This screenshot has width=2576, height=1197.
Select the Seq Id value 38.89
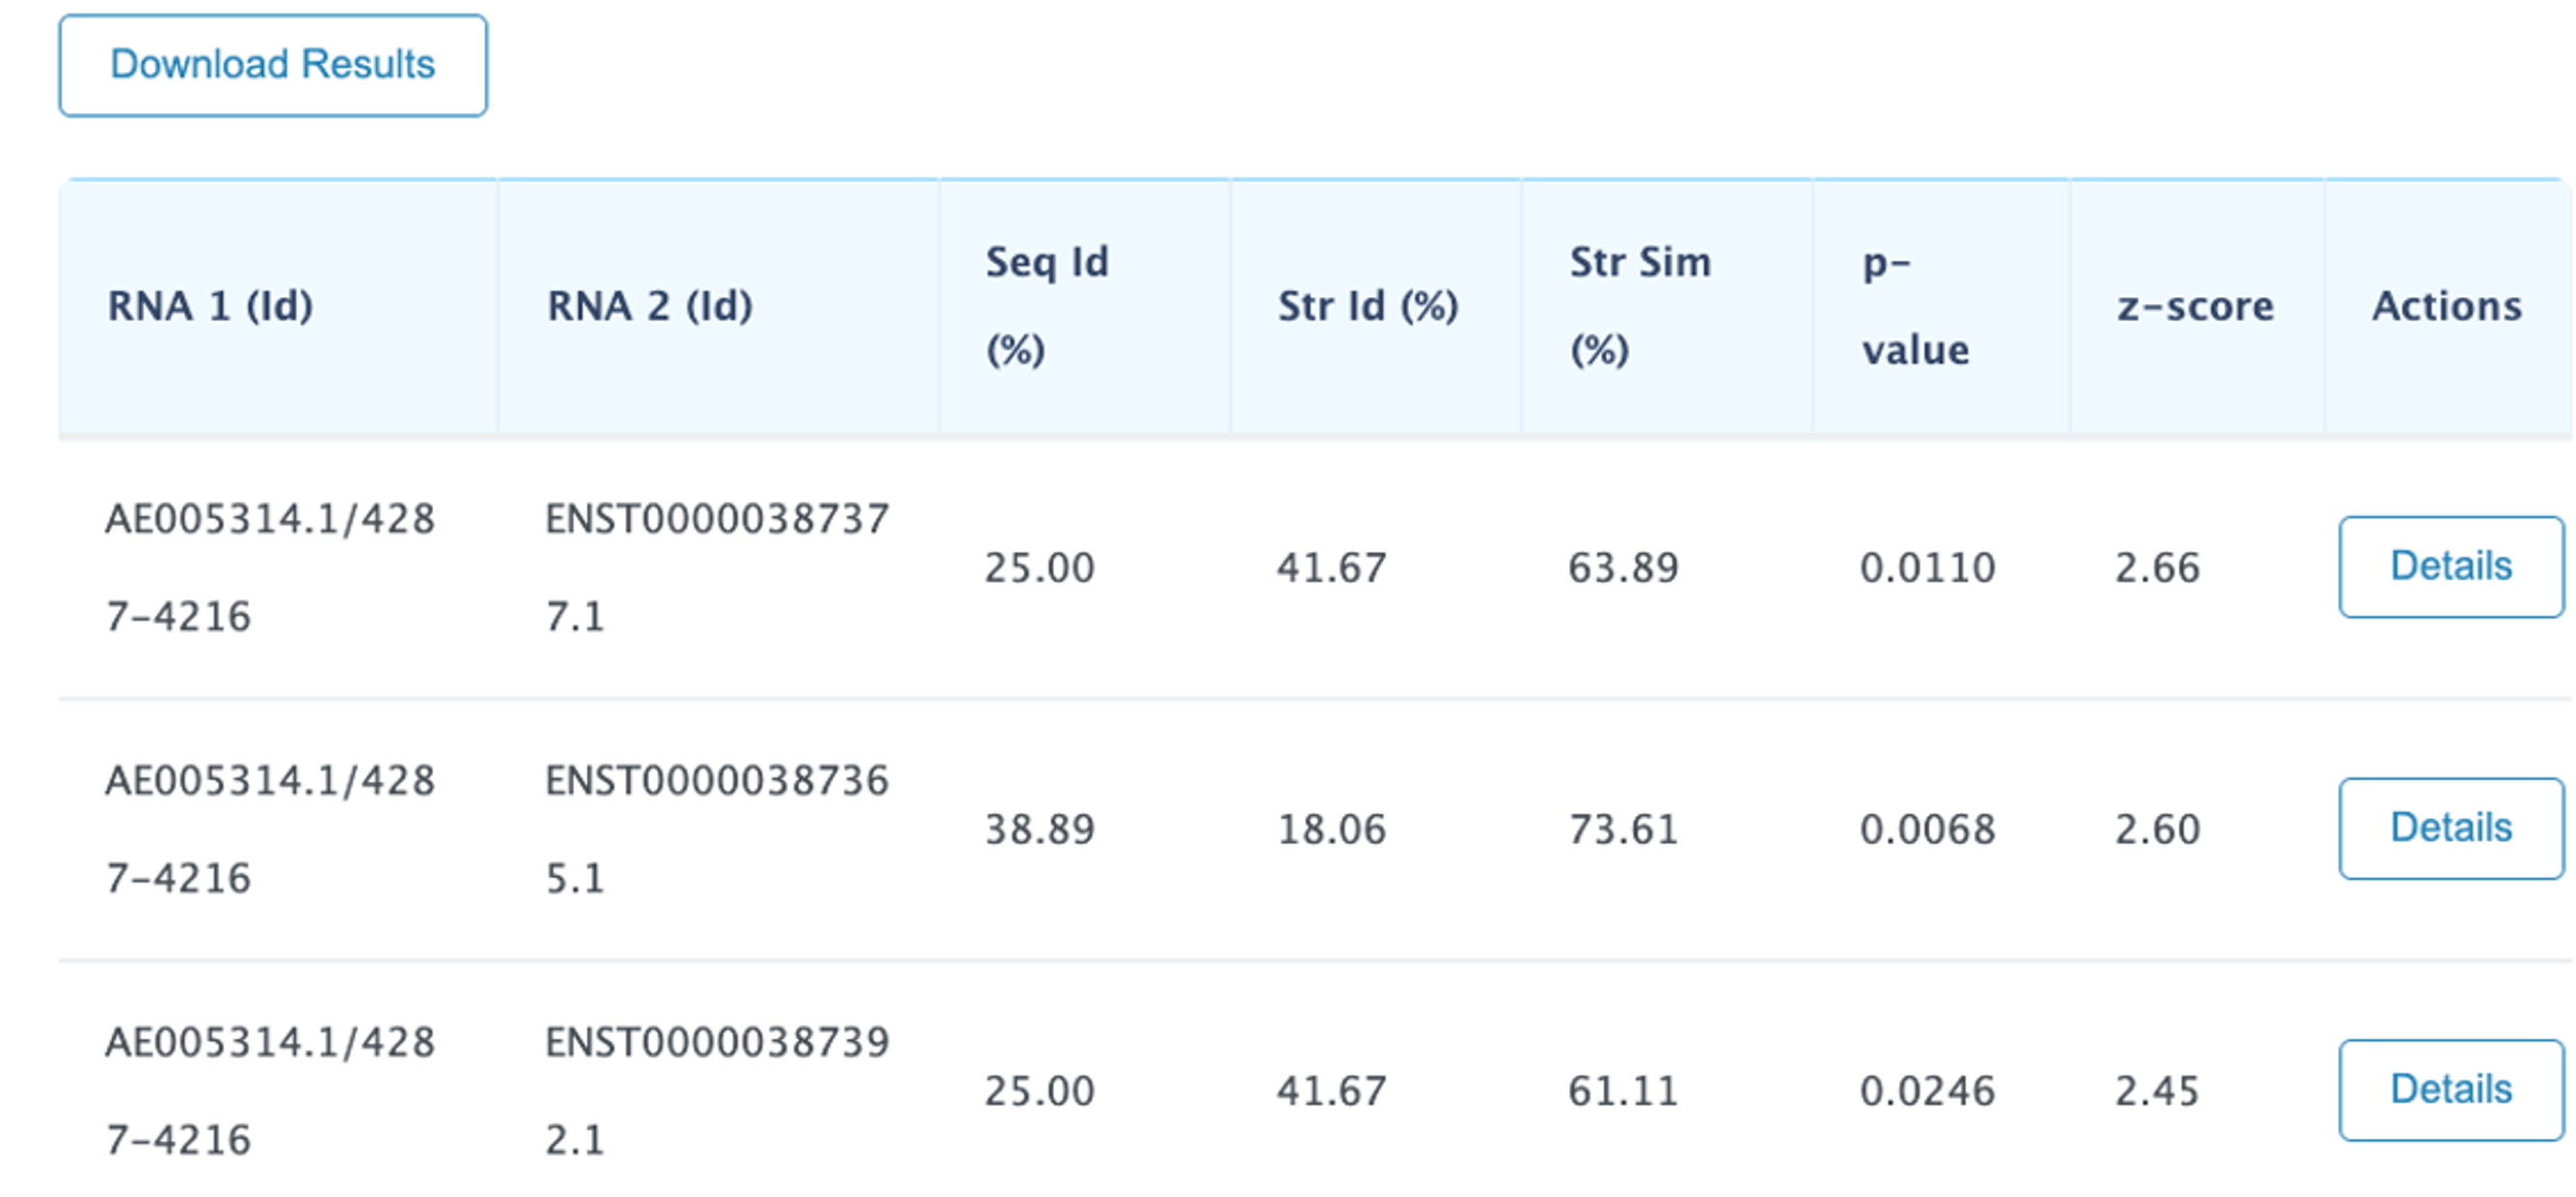(x=1040, y=829)
